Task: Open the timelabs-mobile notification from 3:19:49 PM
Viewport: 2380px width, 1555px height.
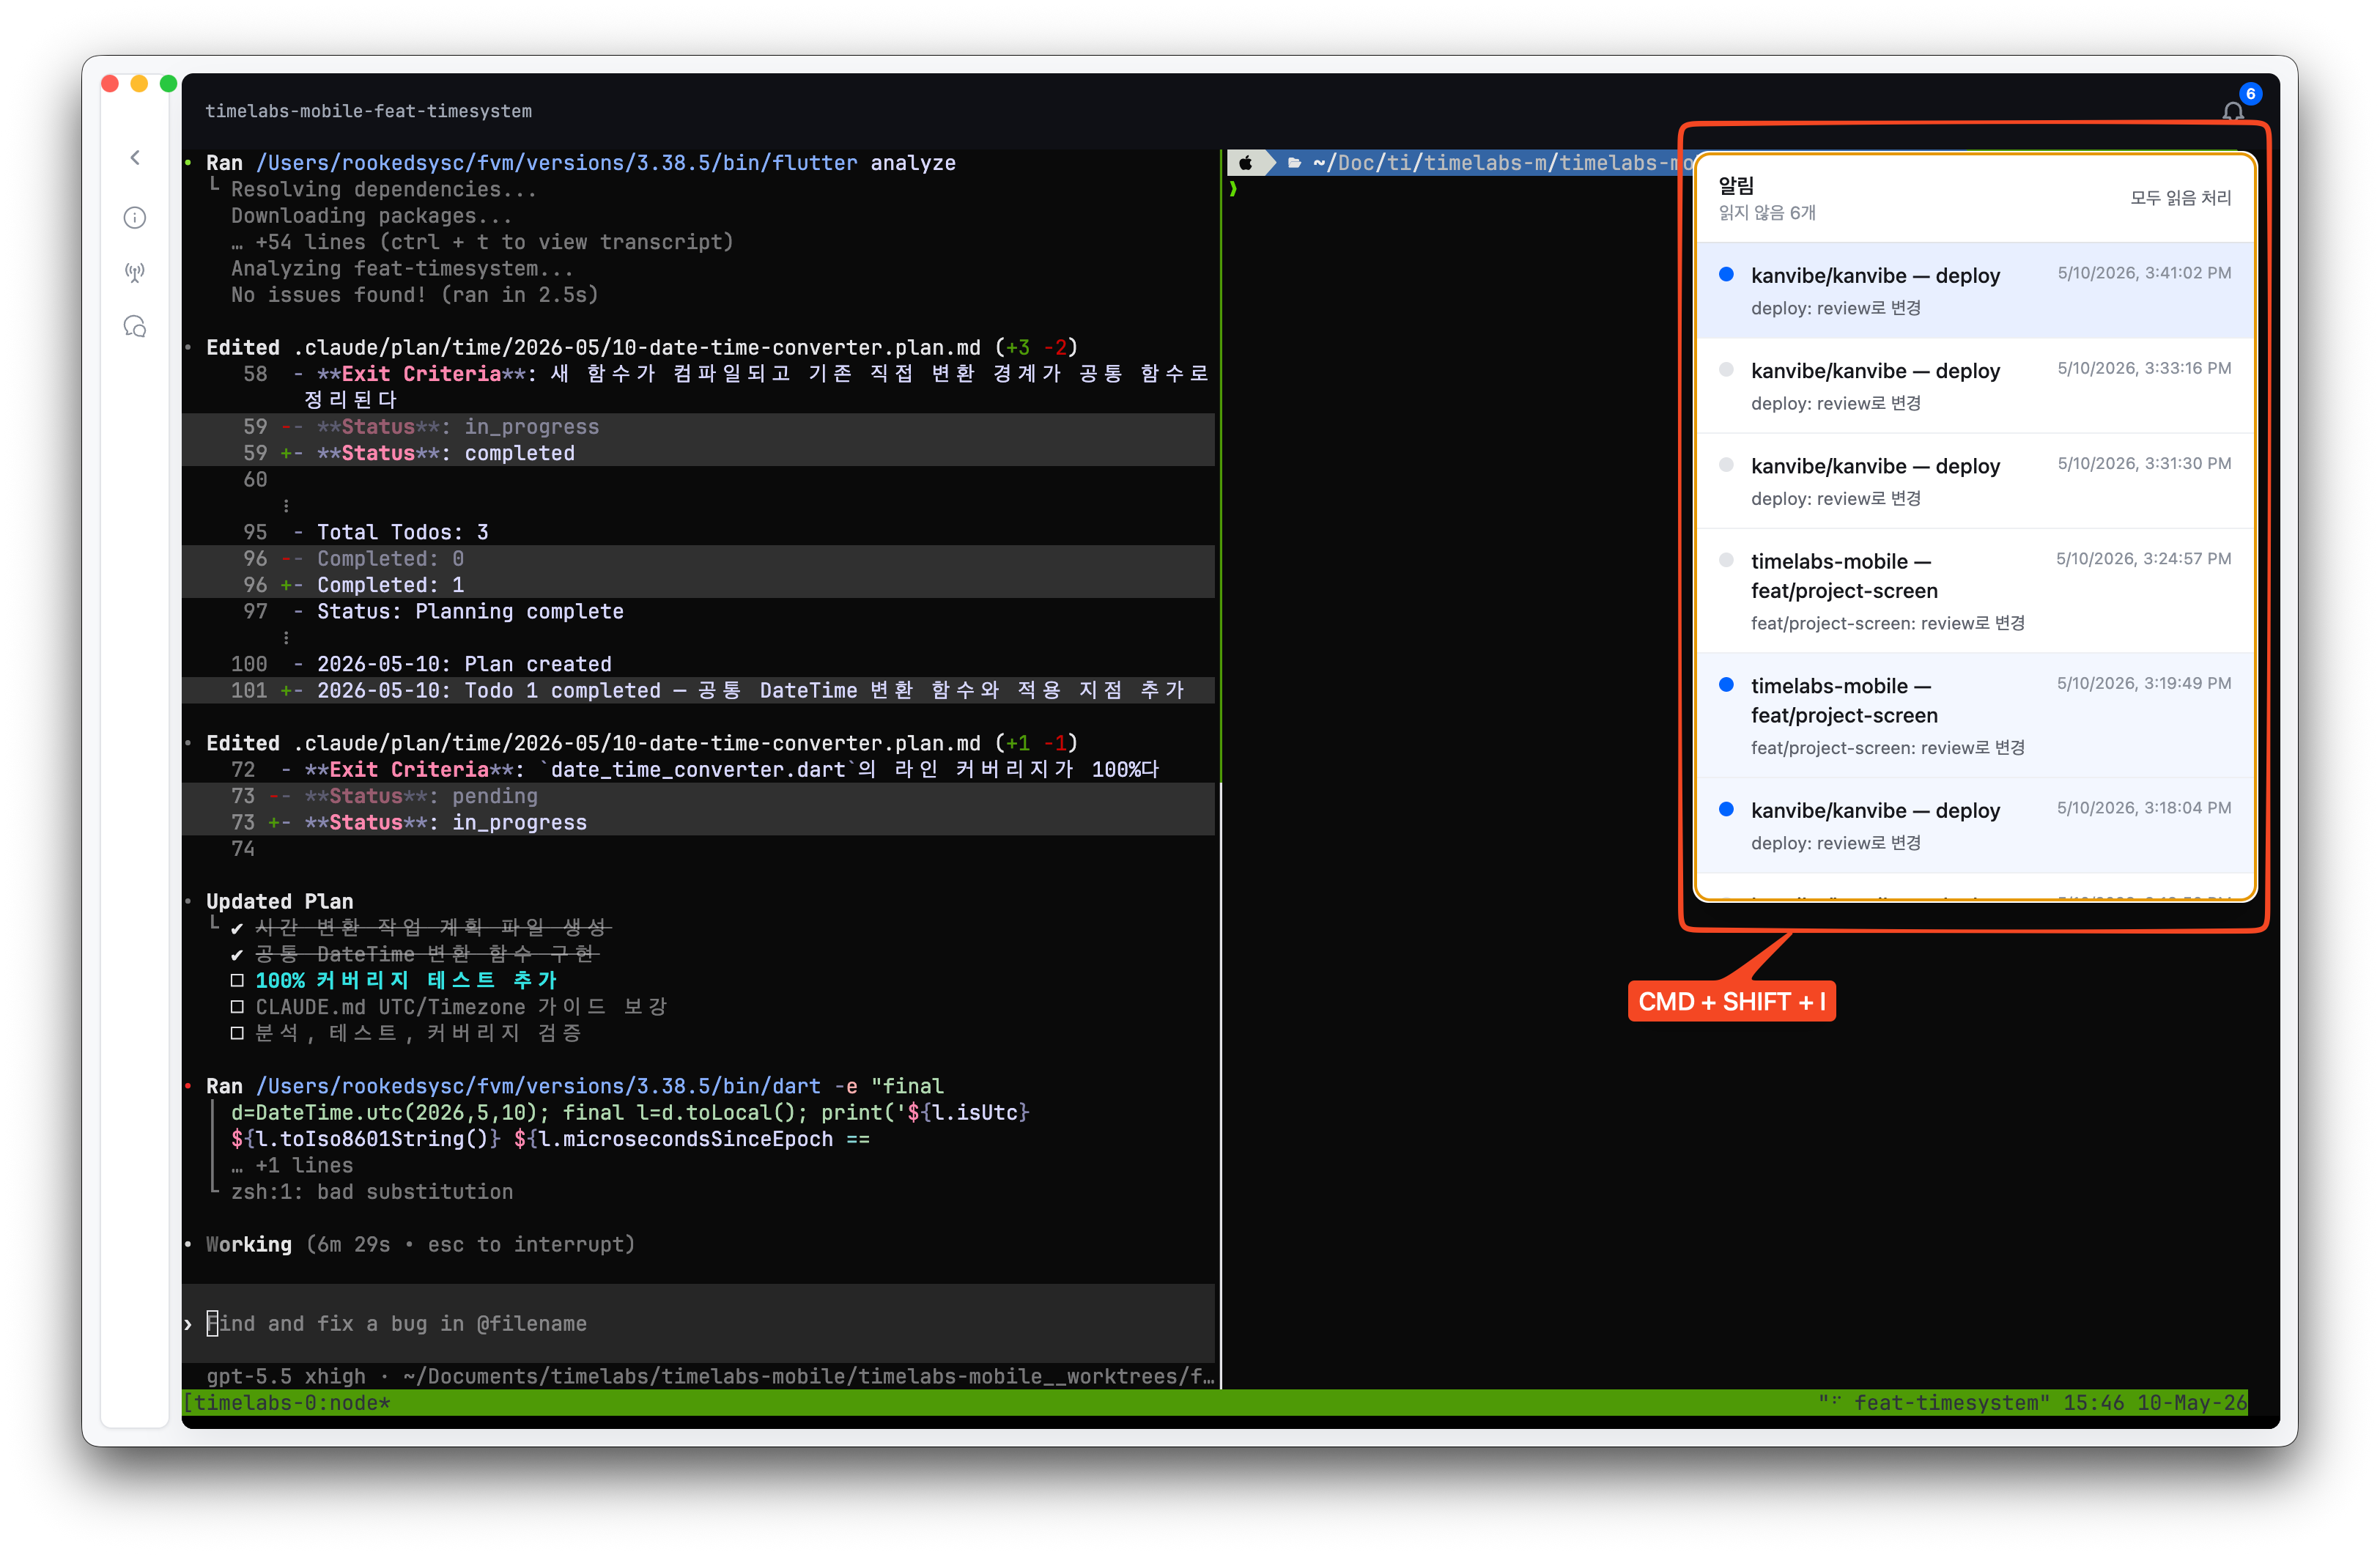Action: [1975, 716]
